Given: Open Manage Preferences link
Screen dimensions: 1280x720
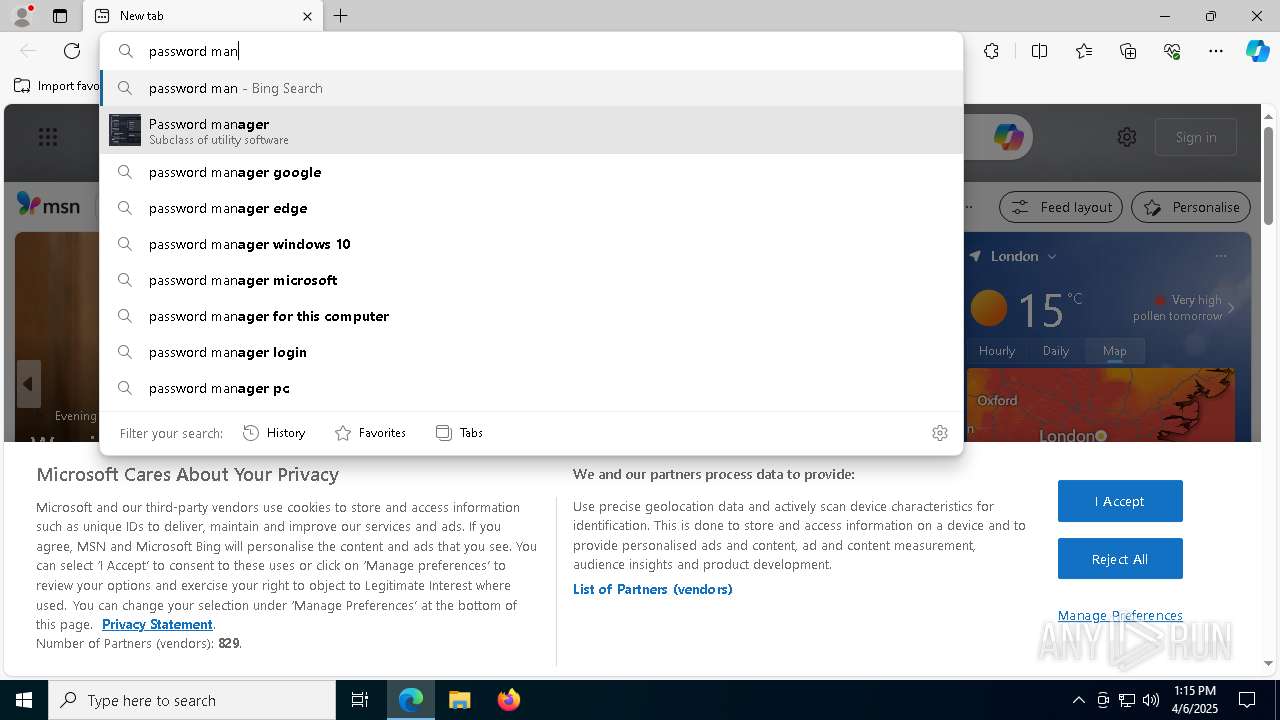Looking at the screenshot, I should tap(1120, 615).
